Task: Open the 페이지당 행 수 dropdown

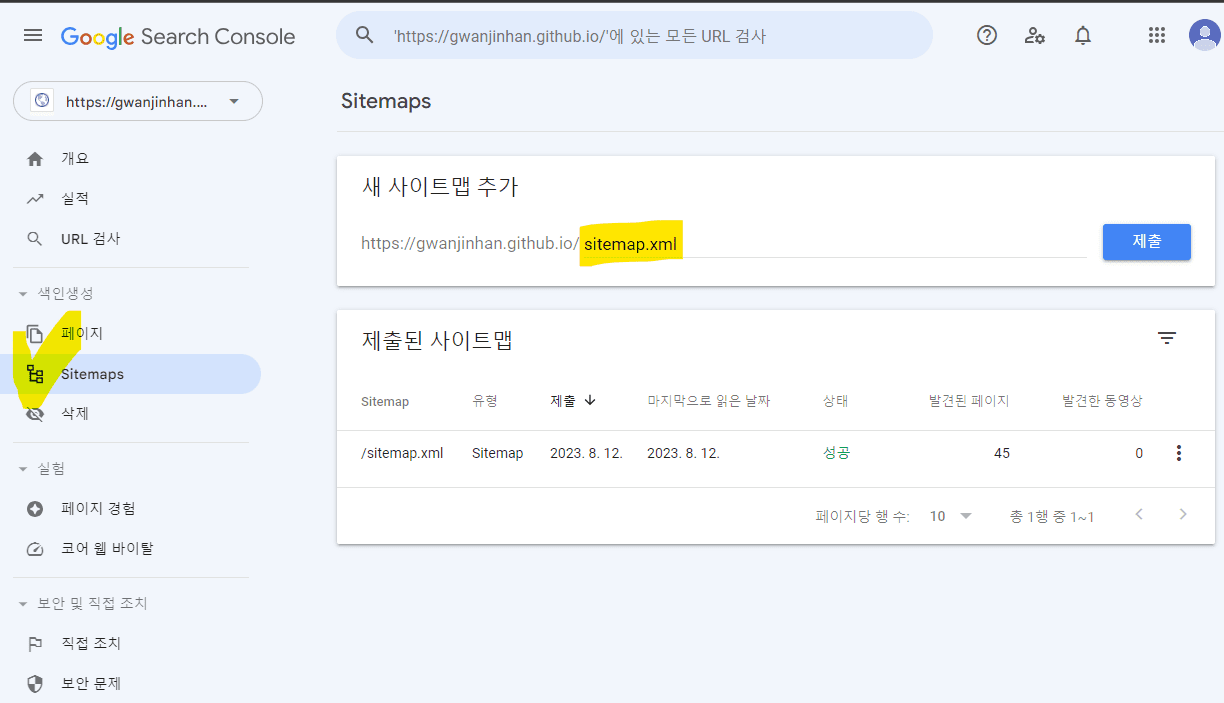Action: click(951, 516)
